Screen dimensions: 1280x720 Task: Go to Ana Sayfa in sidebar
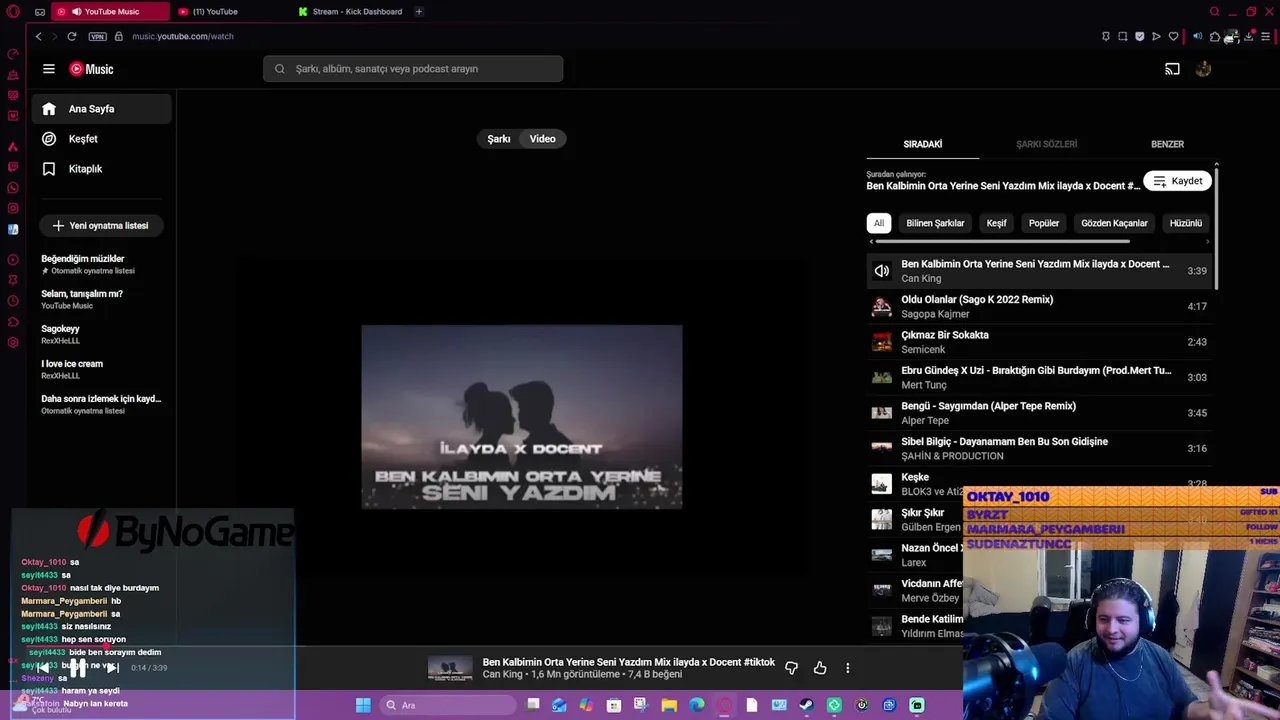101,109
